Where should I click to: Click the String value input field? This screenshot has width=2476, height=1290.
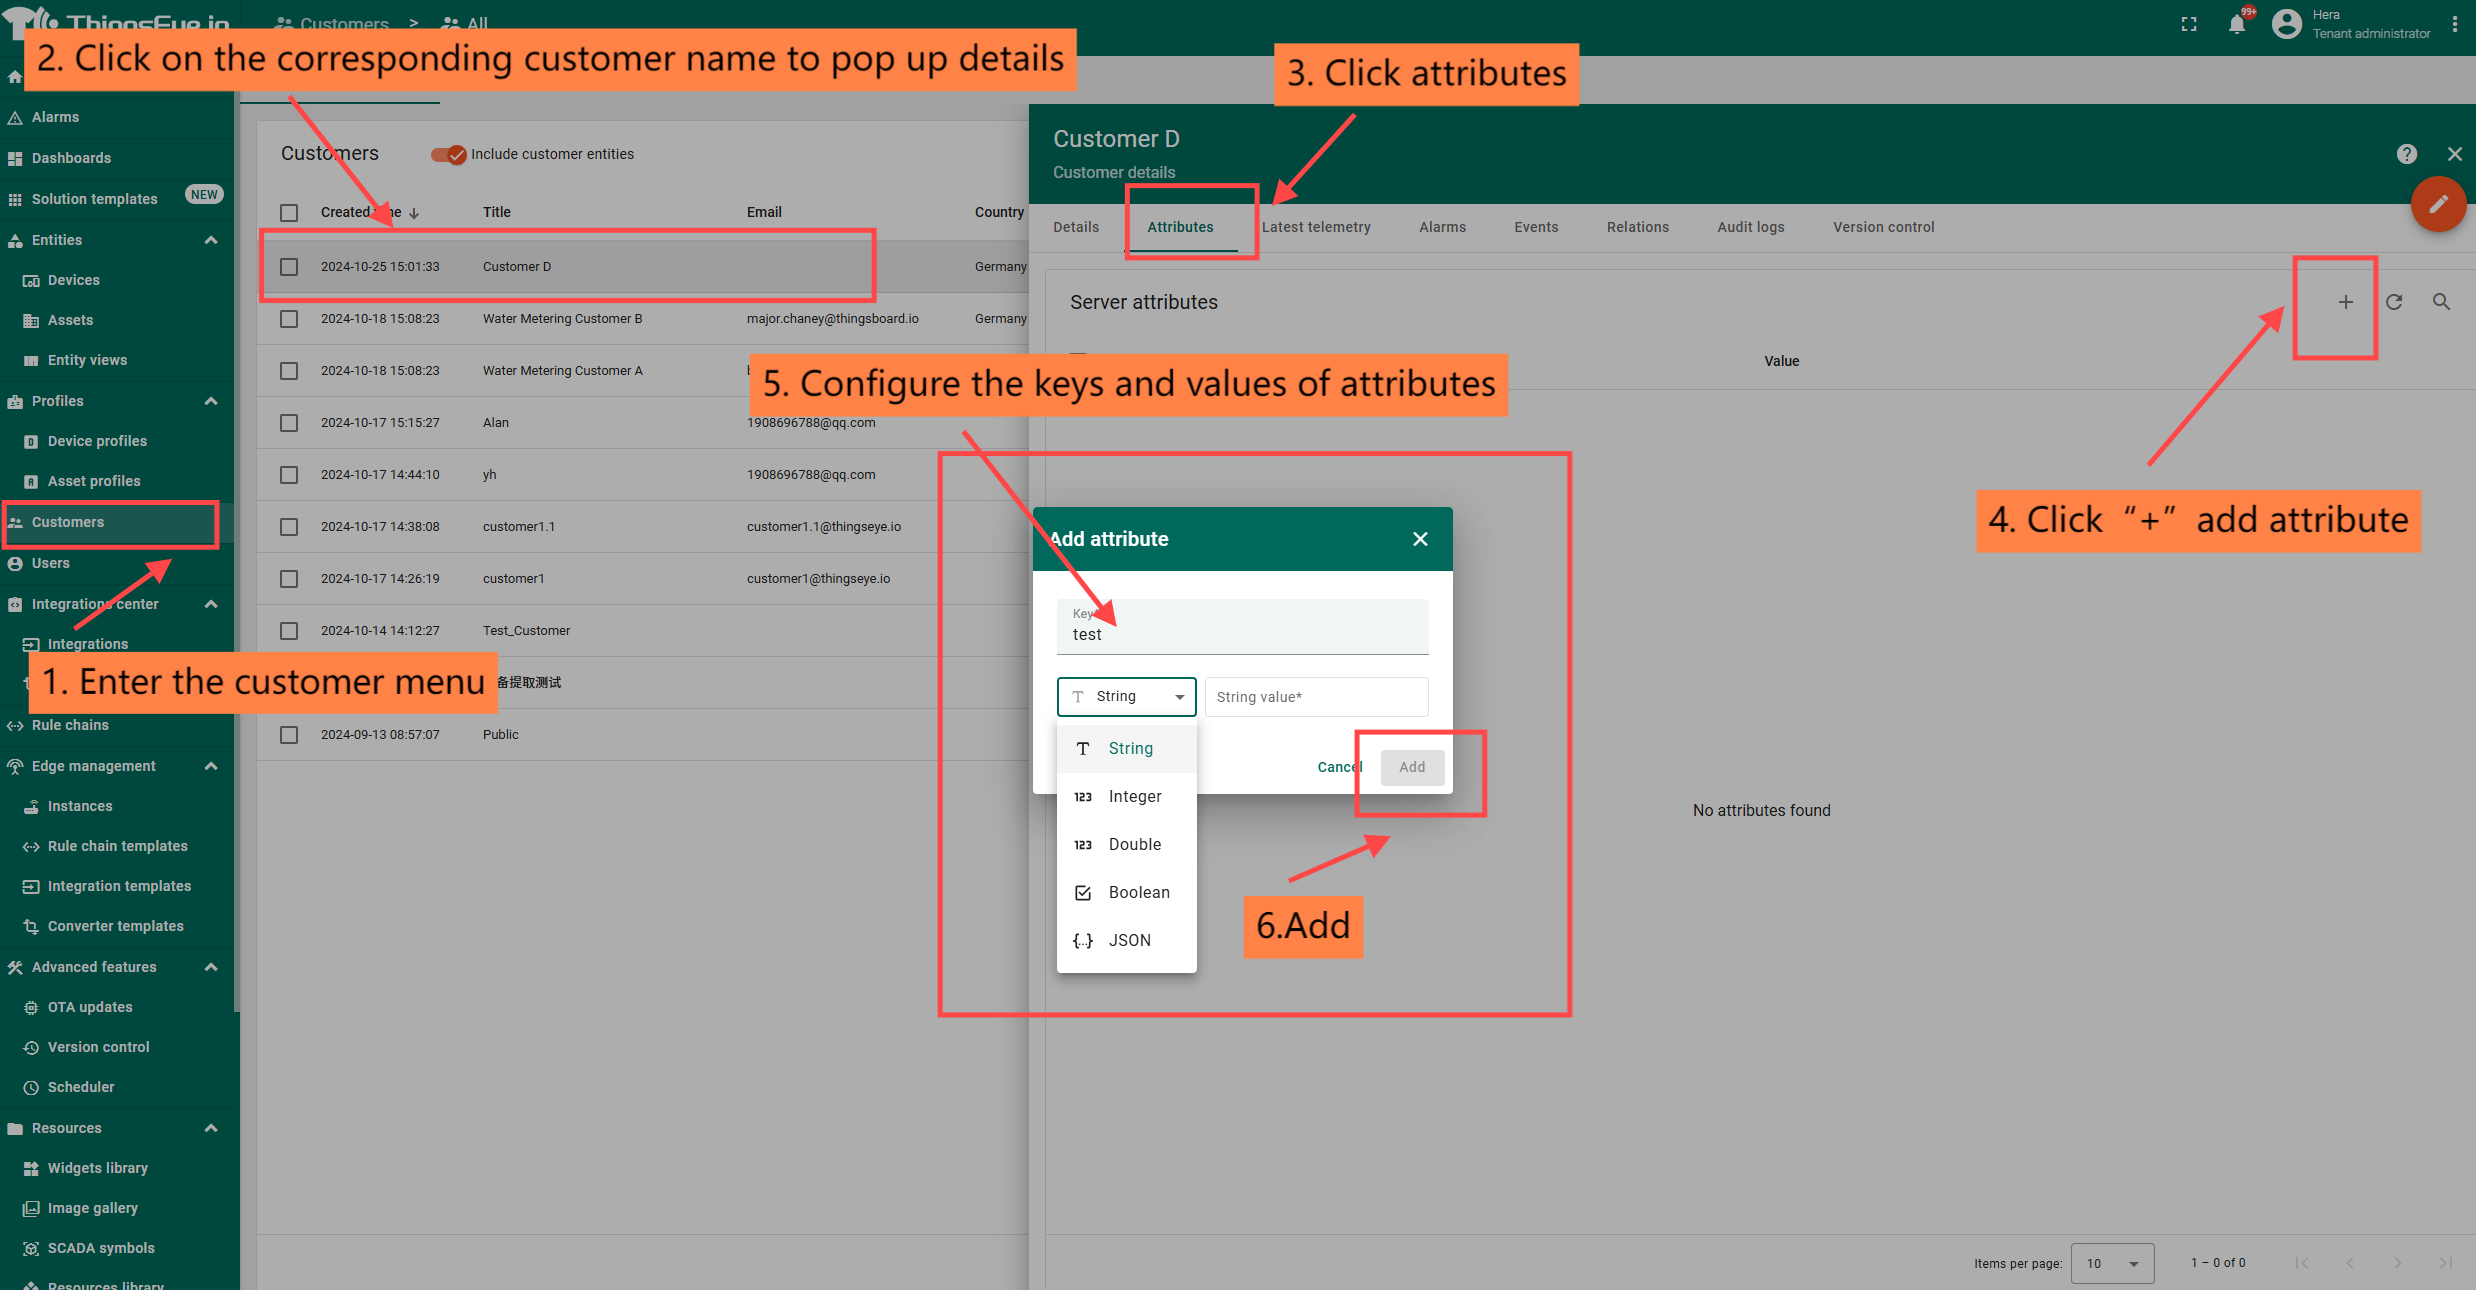pos(1316,697)
